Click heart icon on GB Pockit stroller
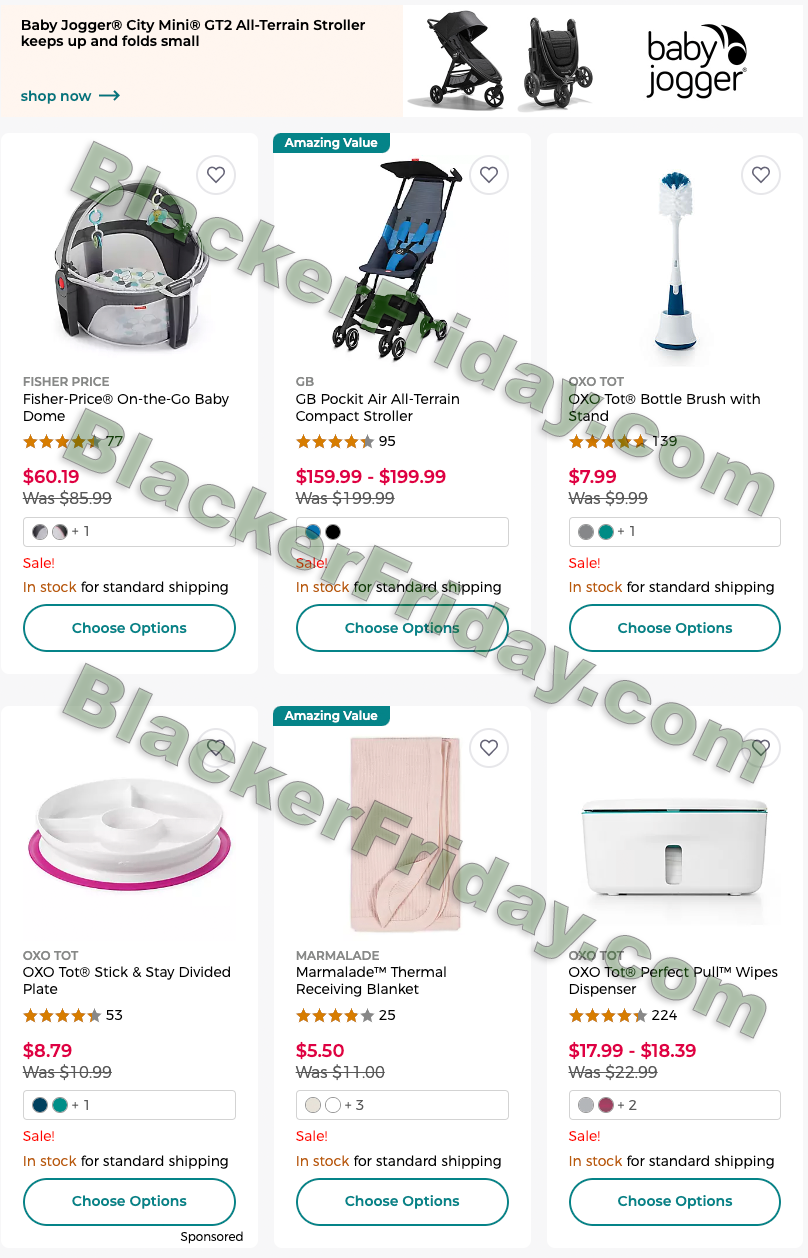Image resolution: width=808 pixels, height=1258 pixels. [x=489, y=175]
